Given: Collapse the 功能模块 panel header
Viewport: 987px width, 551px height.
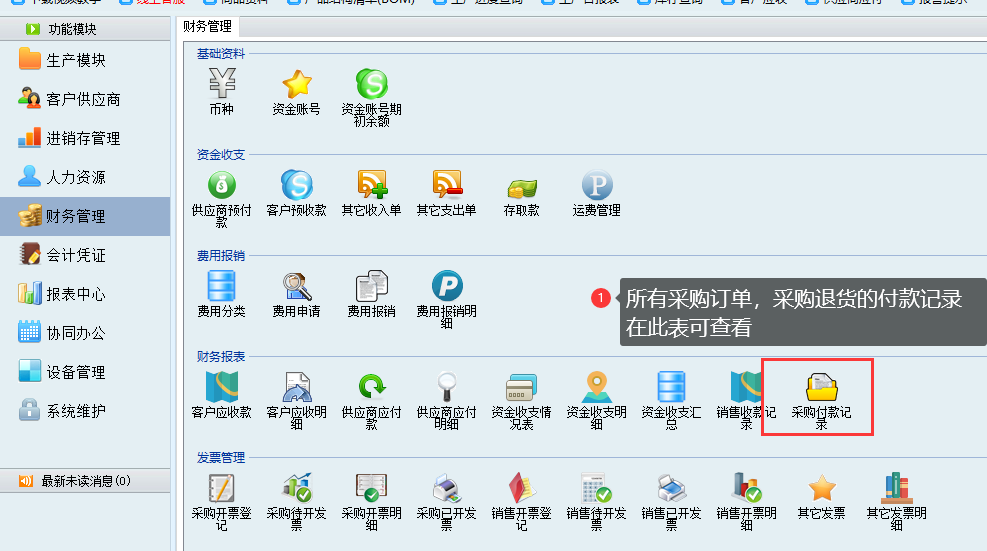Looking at the screenshot, I should tap(85, 29).
